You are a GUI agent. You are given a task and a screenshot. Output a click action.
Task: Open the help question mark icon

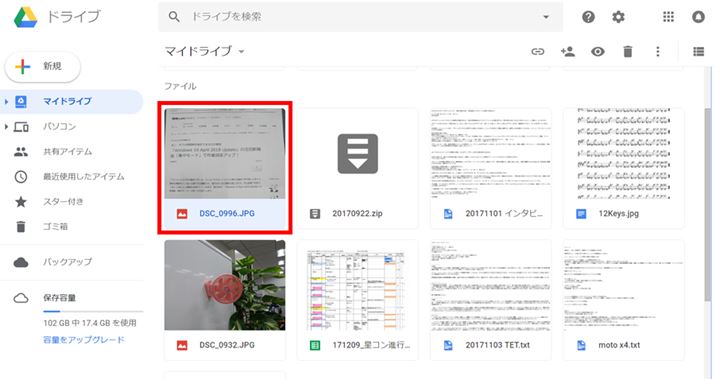588,17
